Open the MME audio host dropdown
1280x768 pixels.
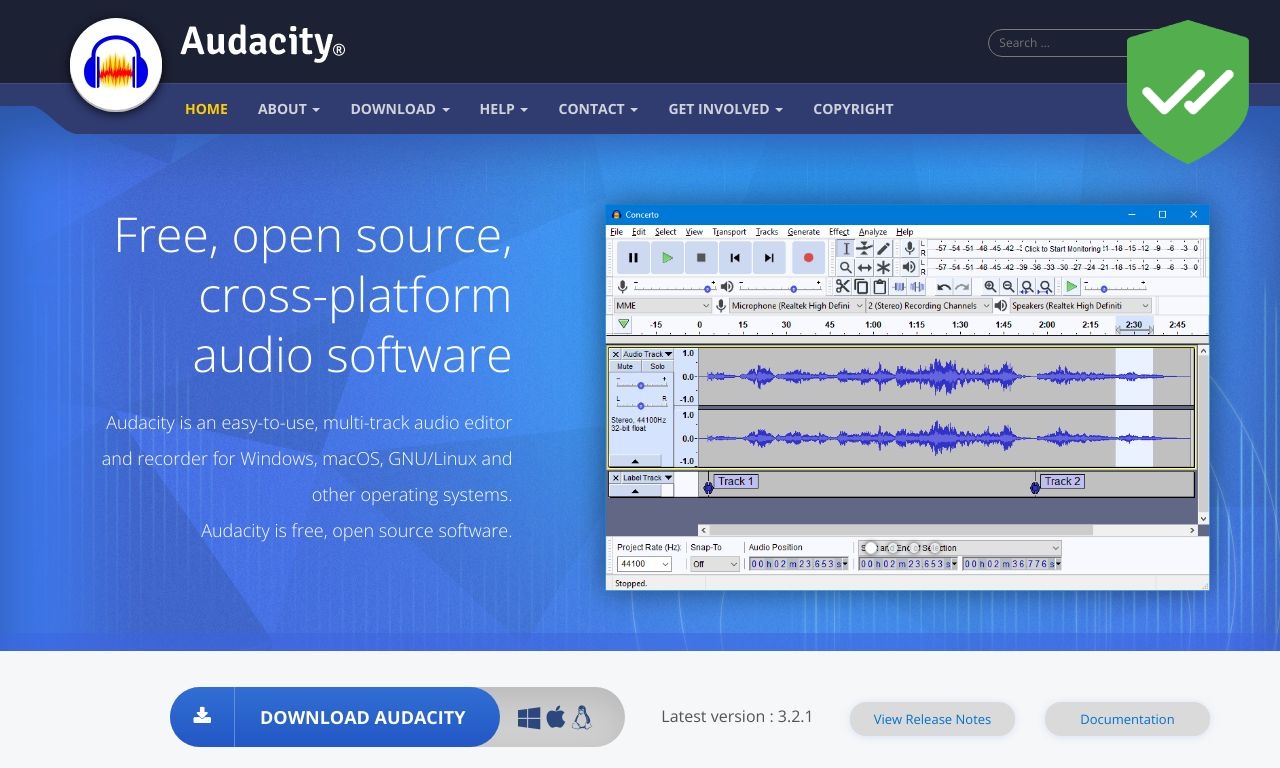662,306
